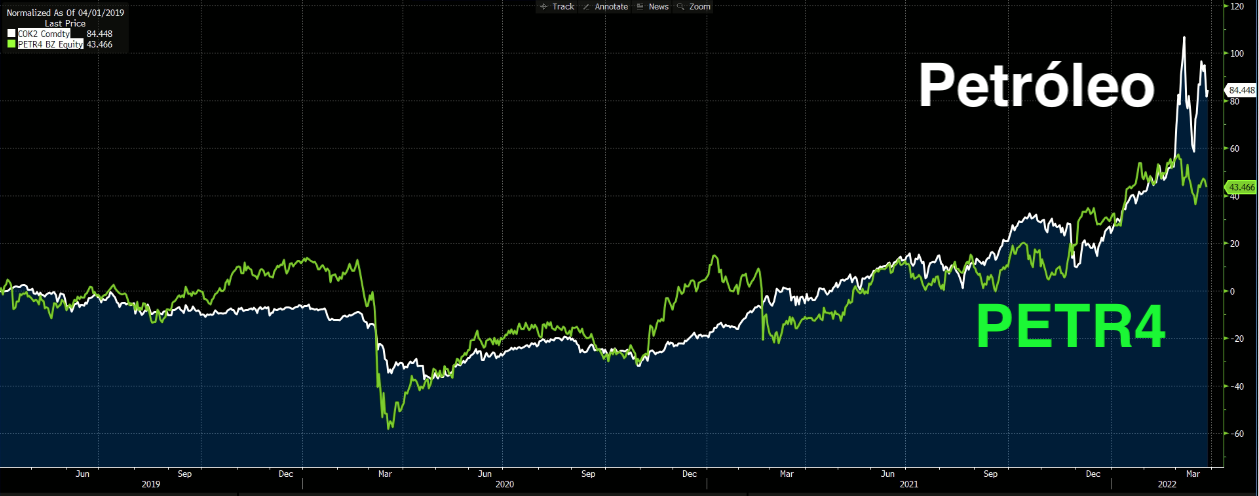
Task: Select the Zoom tool
Action: [693, 6]
